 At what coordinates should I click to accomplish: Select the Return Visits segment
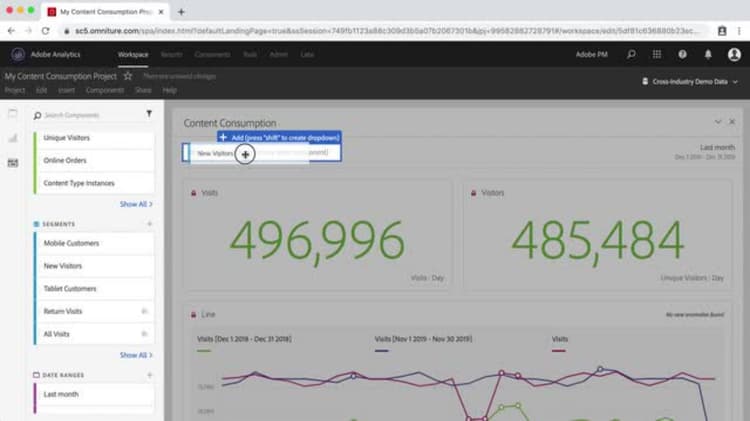point(95,311)
